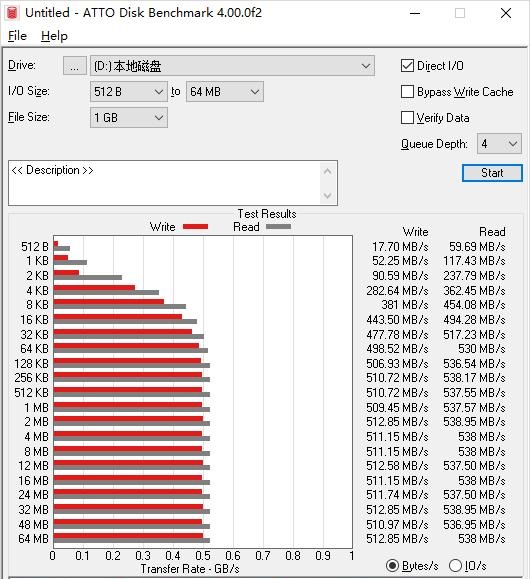Click the Test Results heading
530x579 pixels.
[267, 214]
